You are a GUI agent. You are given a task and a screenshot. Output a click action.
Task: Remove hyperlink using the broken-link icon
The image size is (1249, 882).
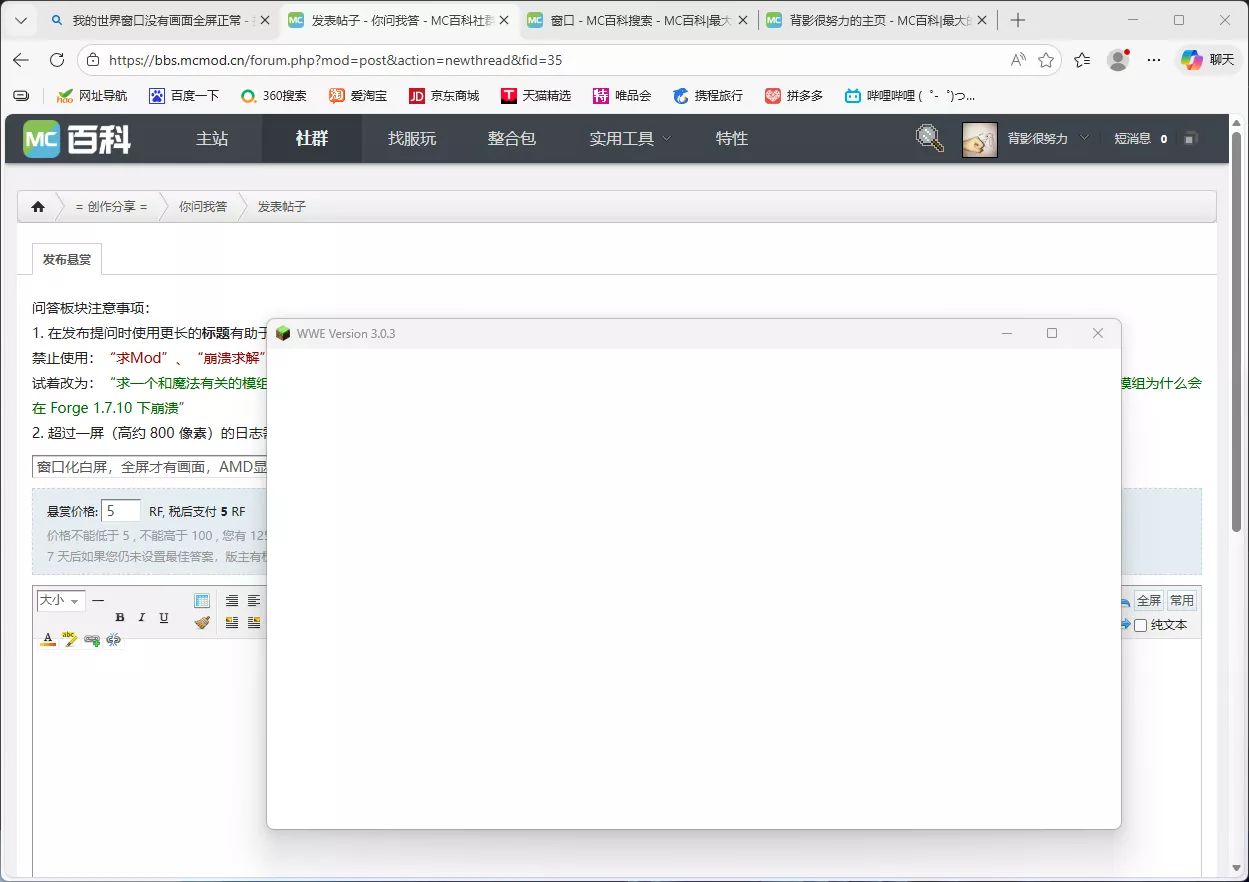pos(113,639)
